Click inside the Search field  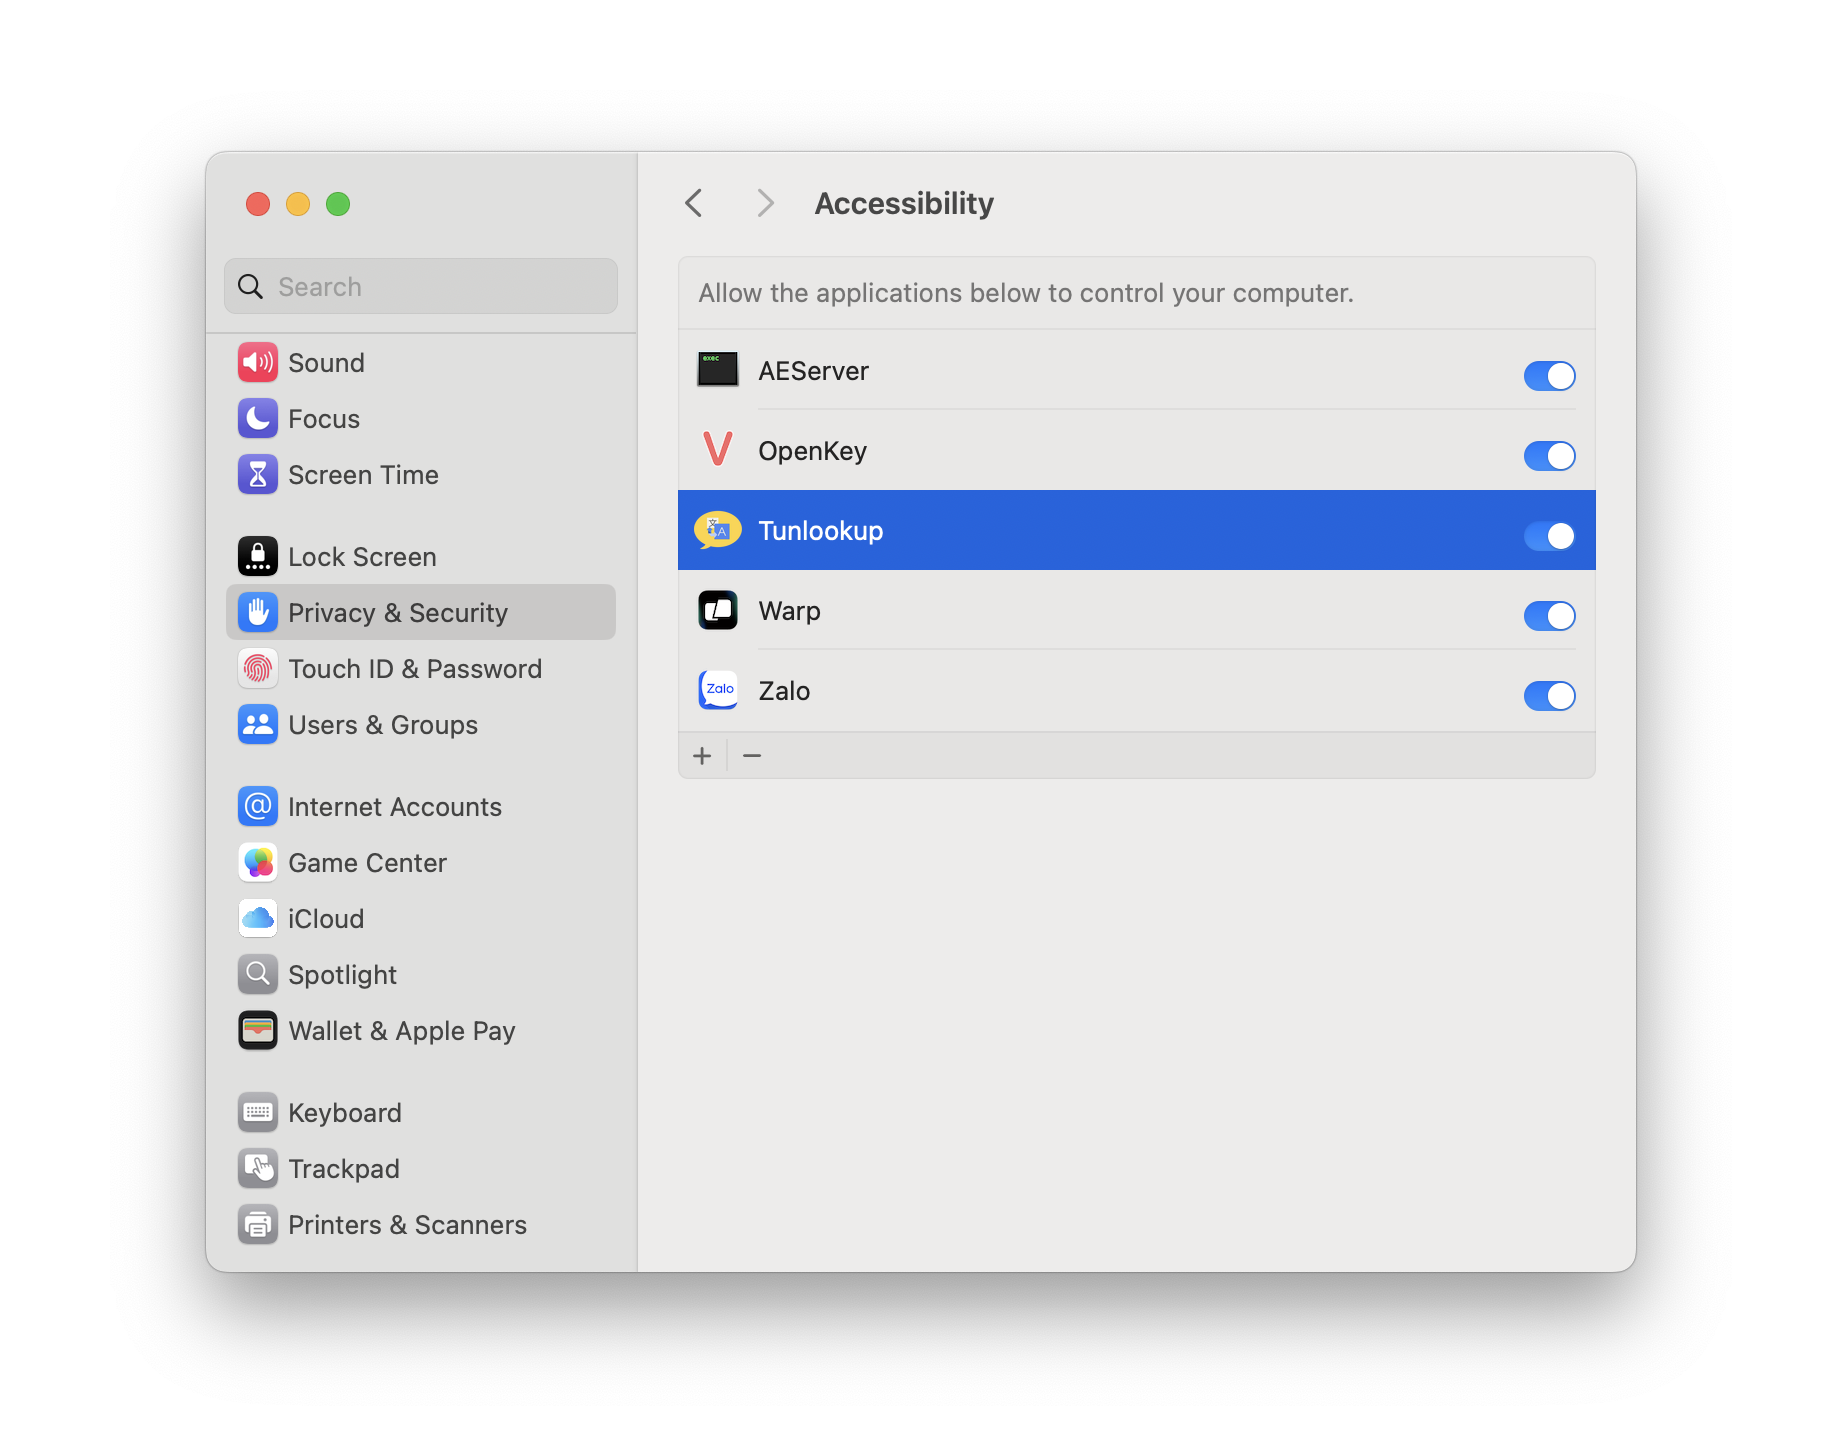click(421, 287)
